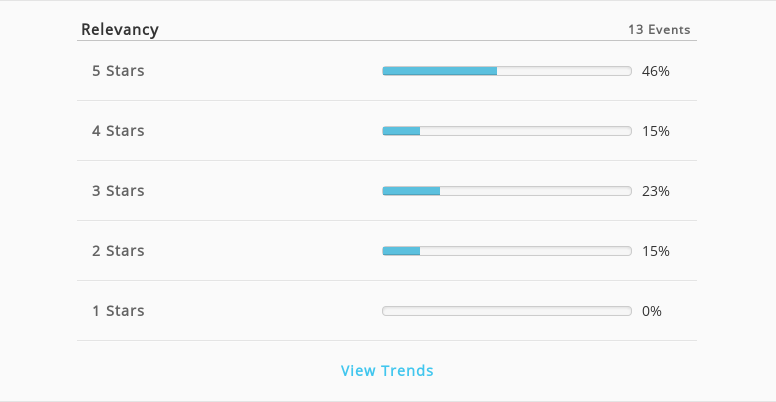Click the 46% percentage value

(656, 71)
